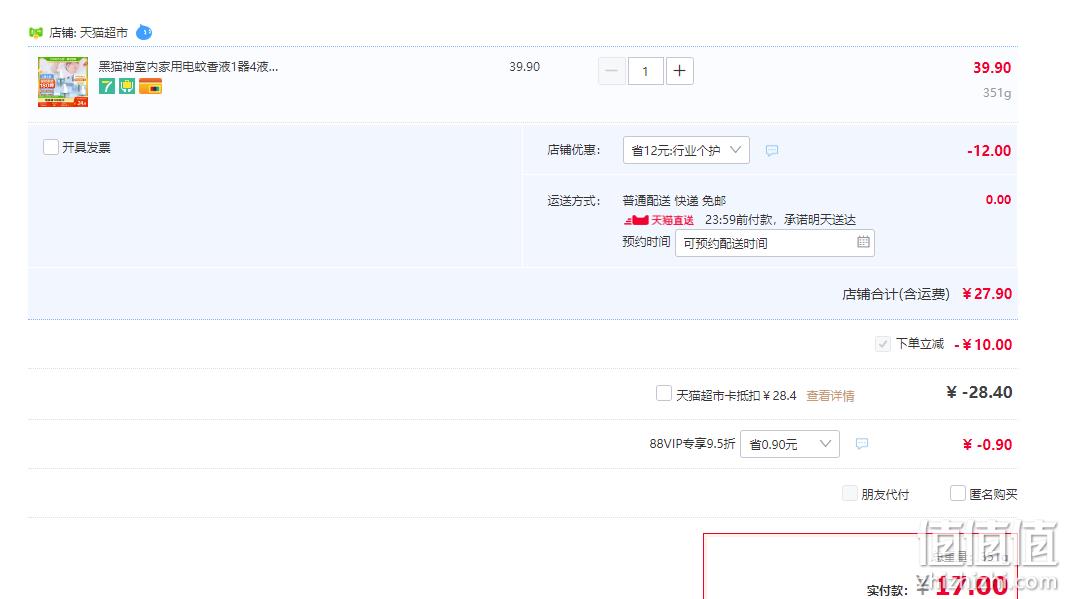Click the quantity input field

pos(645,71)
